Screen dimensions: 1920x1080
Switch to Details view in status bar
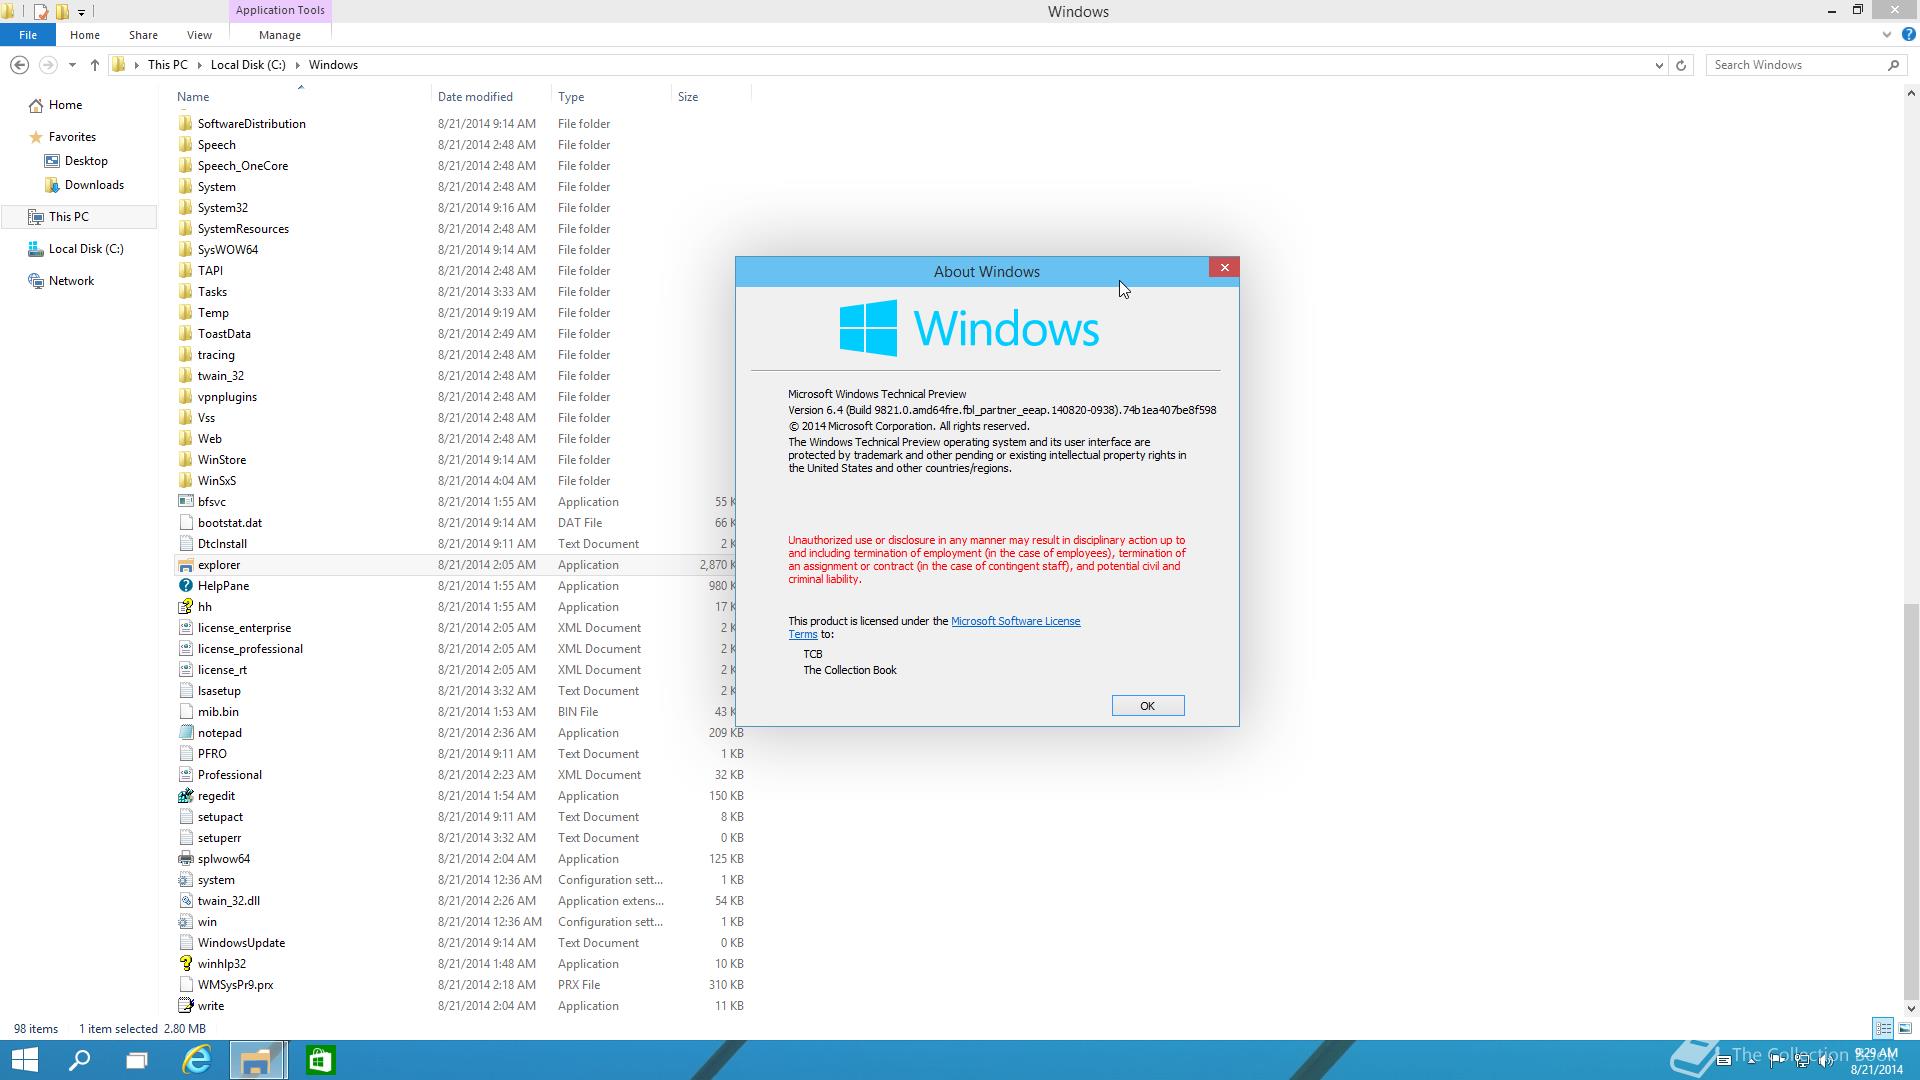(x=1883, y=1028)
